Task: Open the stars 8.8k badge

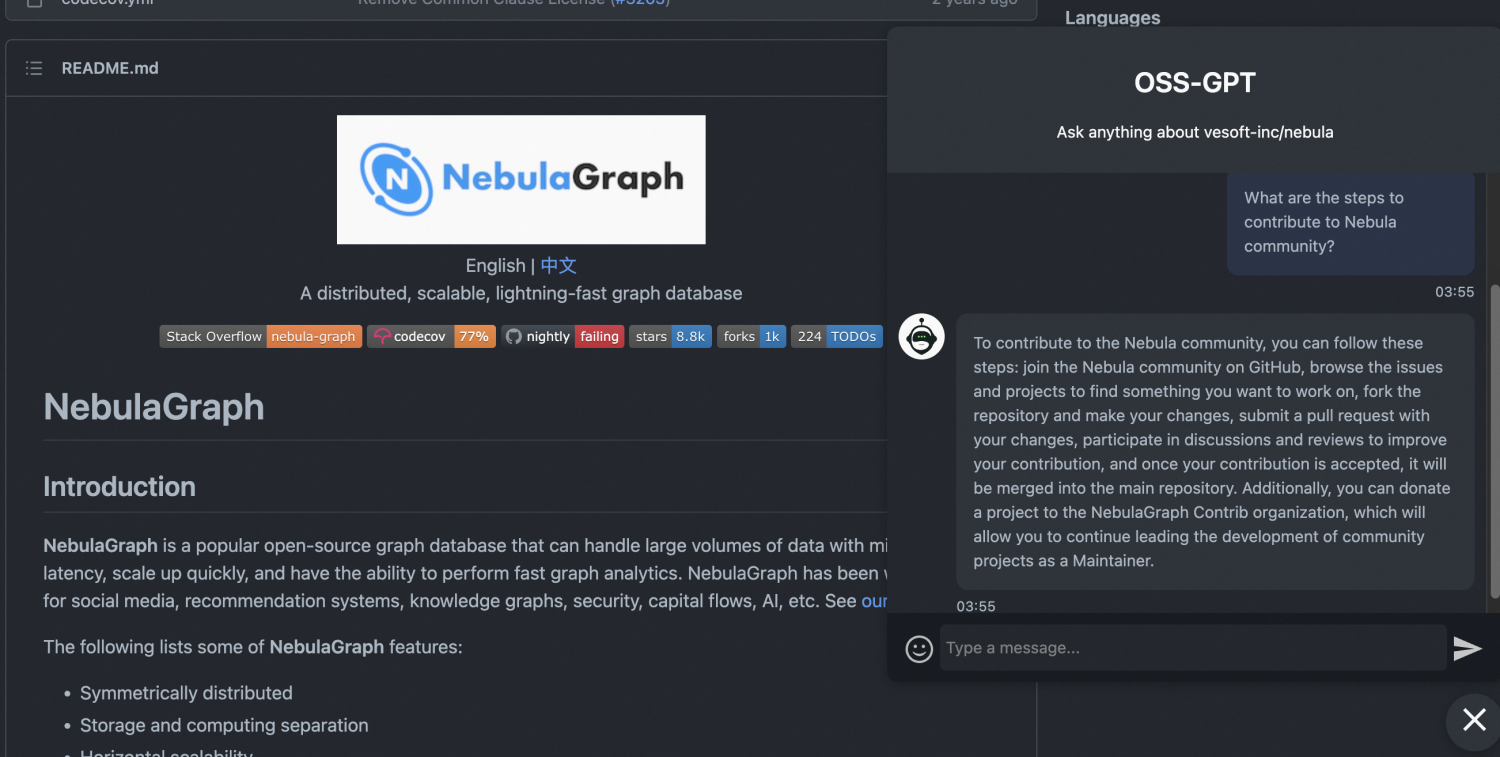Action: [x=670, y=337]
